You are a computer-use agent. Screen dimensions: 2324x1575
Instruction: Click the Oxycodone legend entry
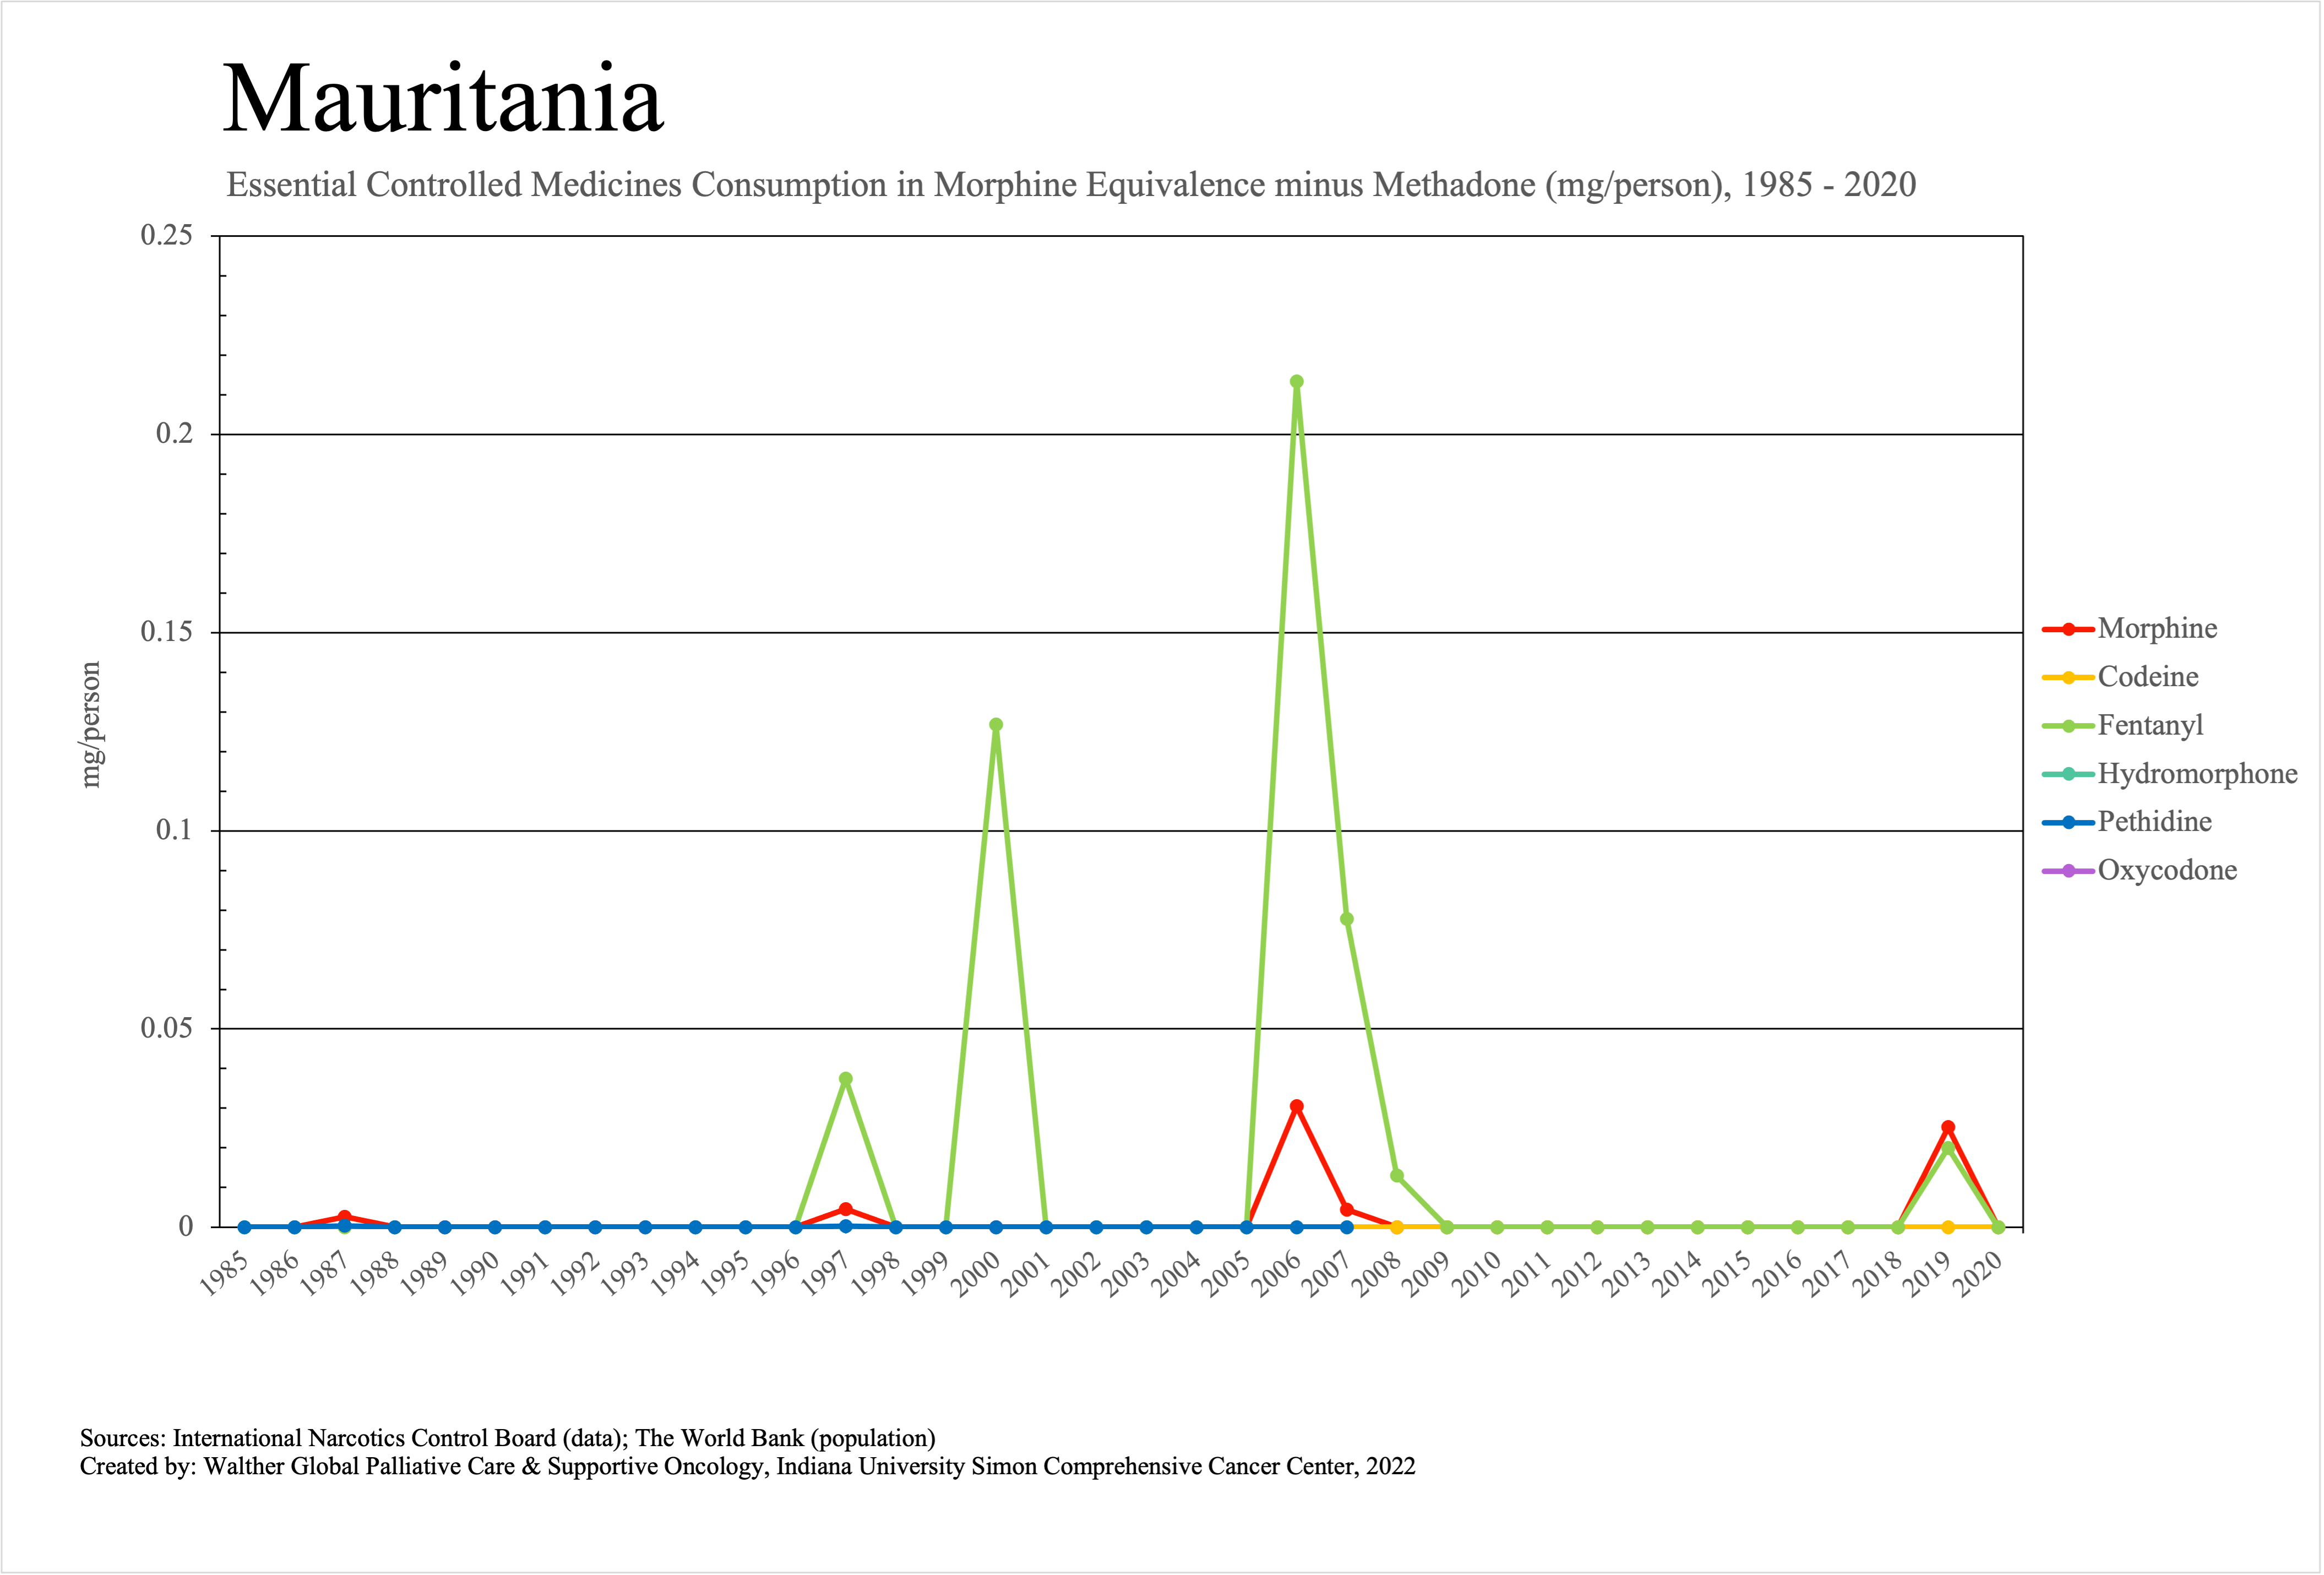[x=2167, y=870]
